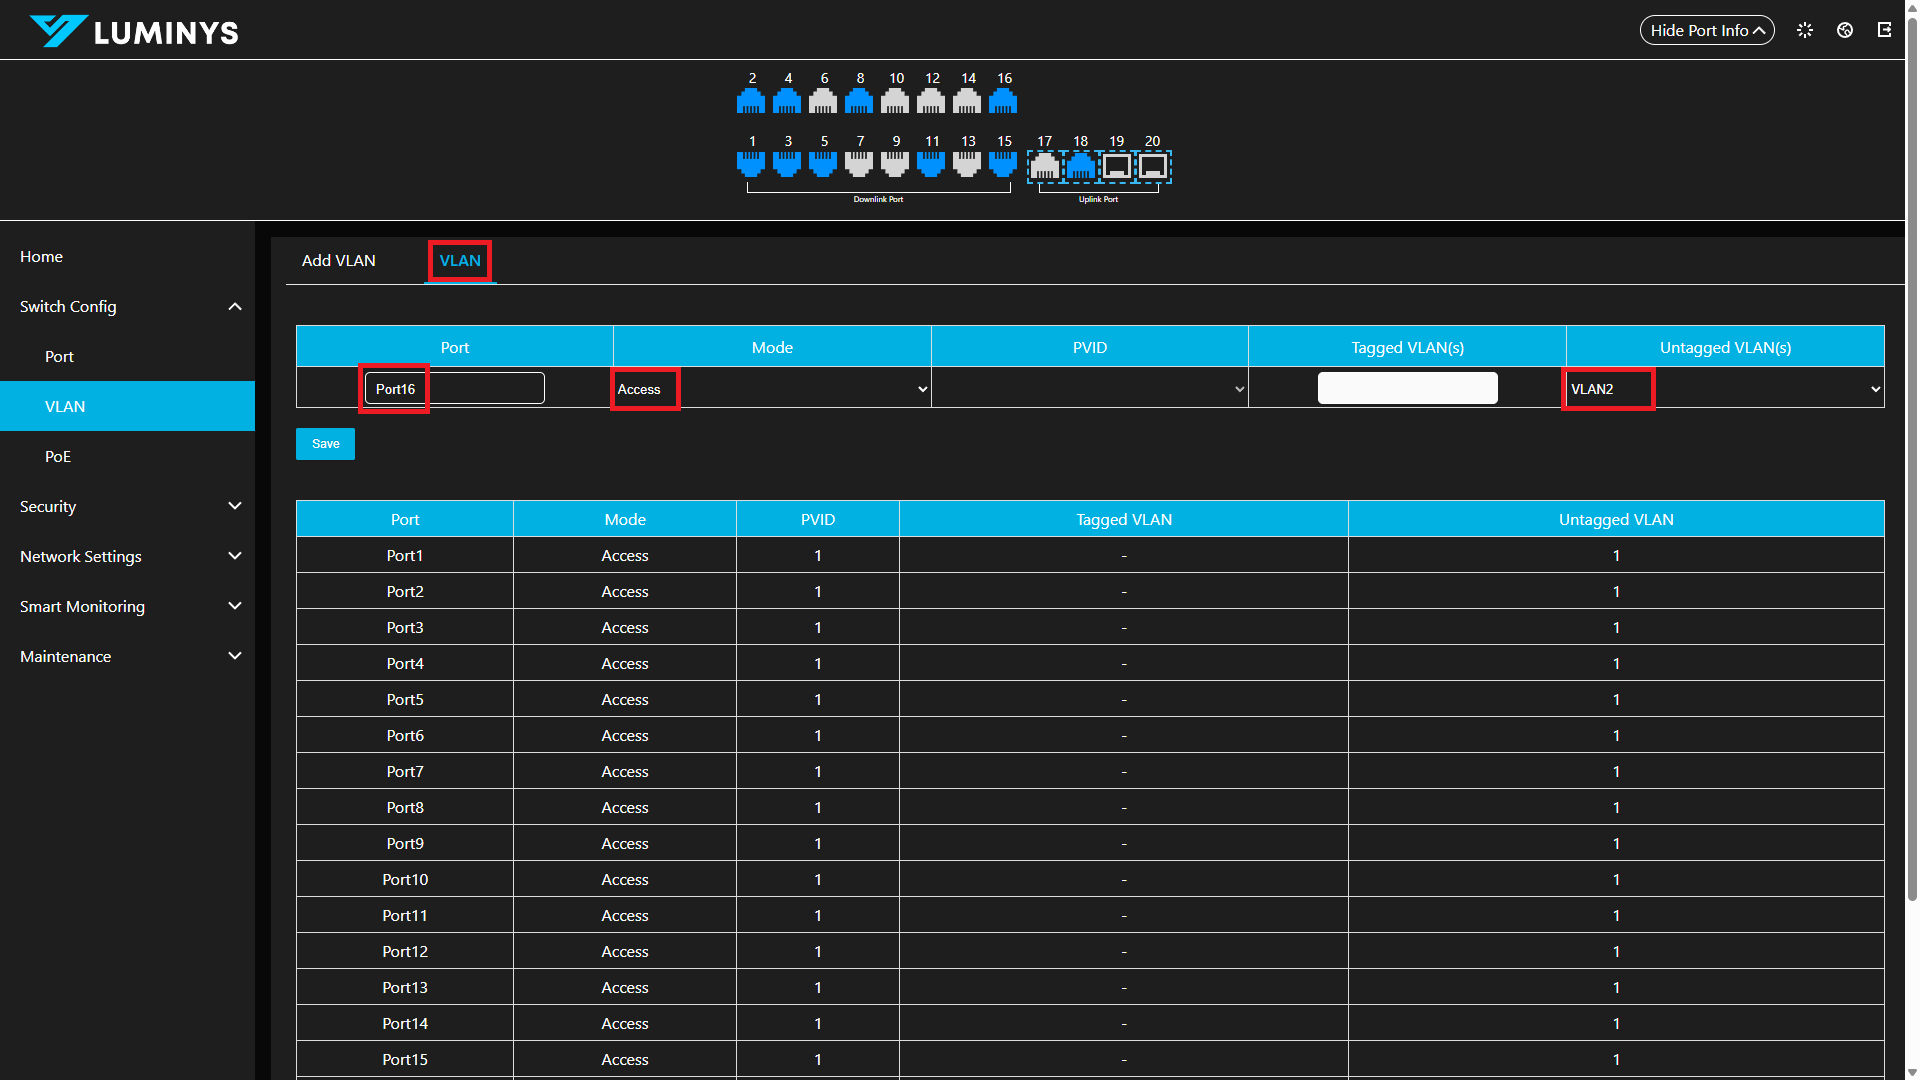Click port 8 icon in top row

pos(859,101)
